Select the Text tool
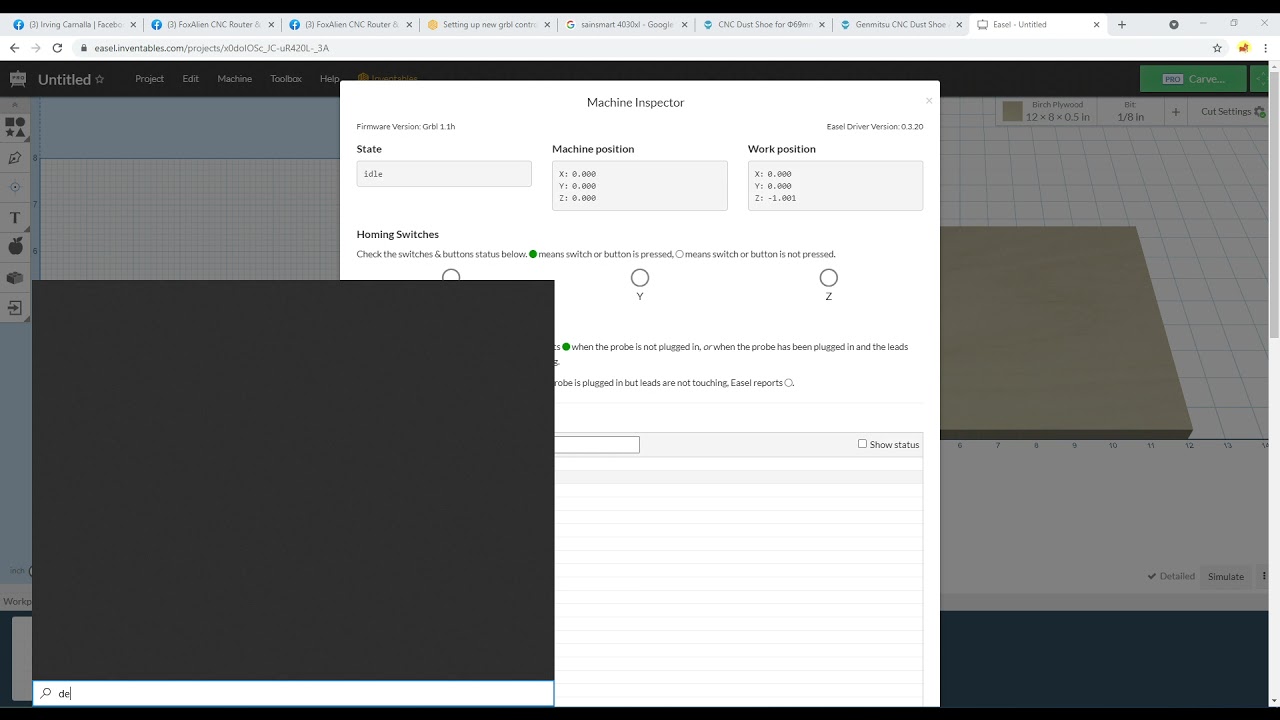Viewport: 1280px width, 720px height. [x=15, y=217]
